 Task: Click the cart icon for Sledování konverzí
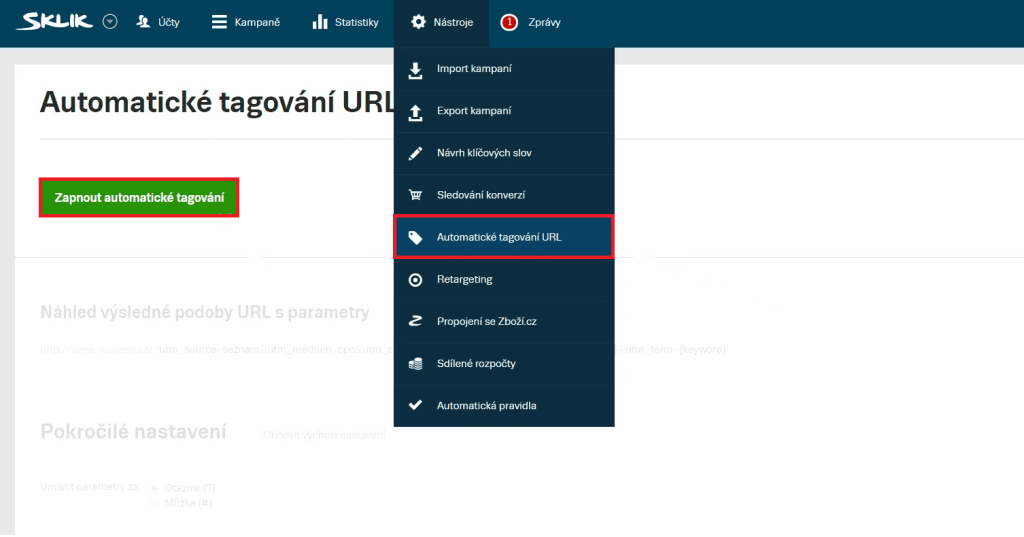pyautogui.click(x=416, y=196)
